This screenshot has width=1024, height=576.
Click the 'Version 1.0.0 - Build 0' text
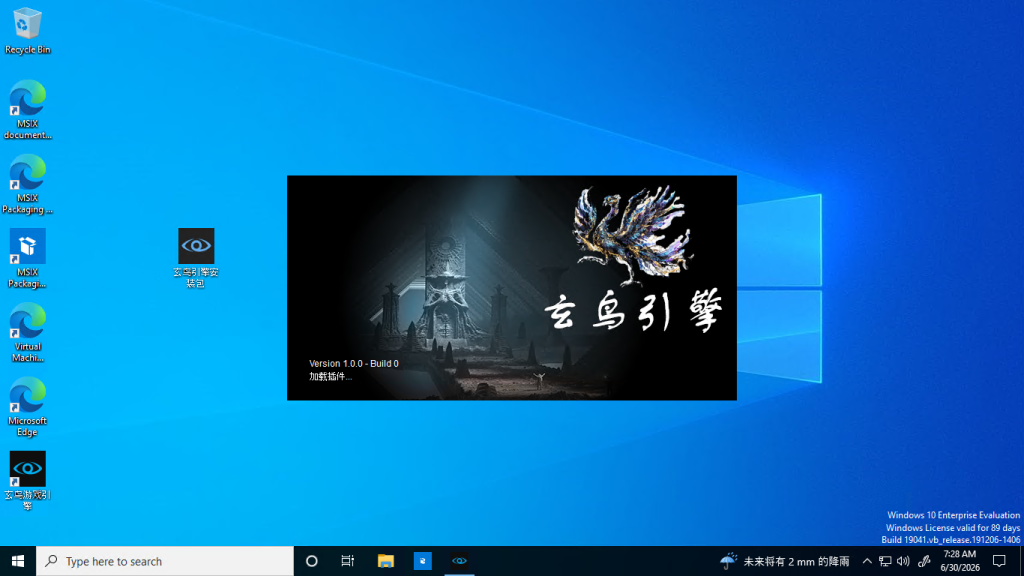pyautogui.click(x=353, y=364)
